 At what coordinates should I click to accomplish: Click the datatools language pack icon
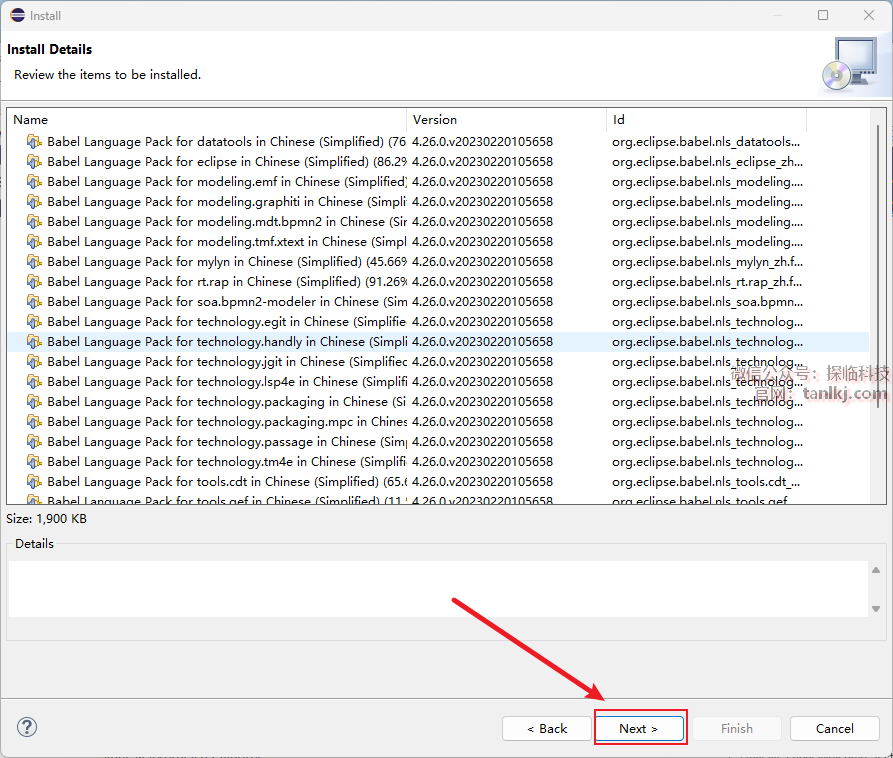tap(34, 142)
